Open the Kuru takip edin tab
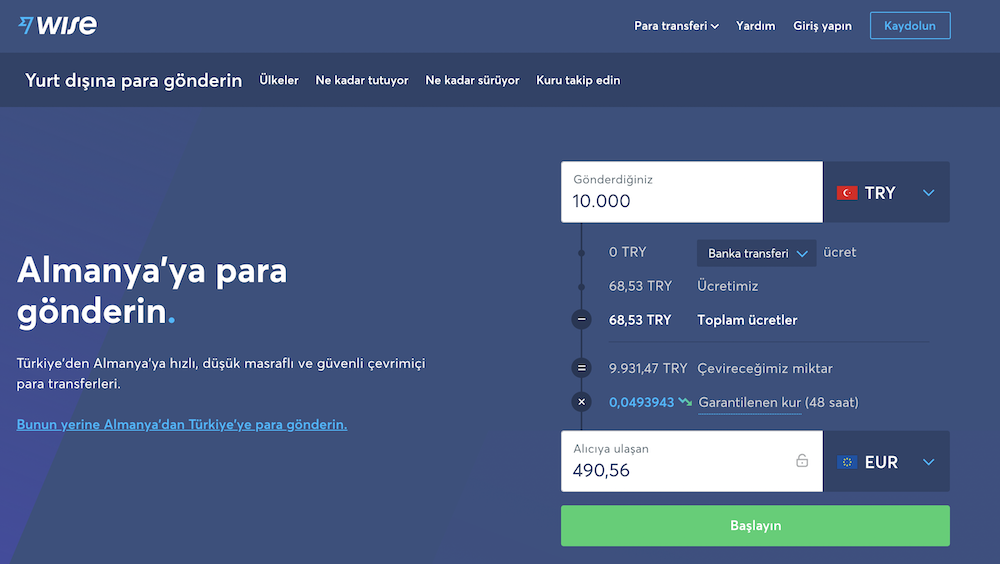 578,80
